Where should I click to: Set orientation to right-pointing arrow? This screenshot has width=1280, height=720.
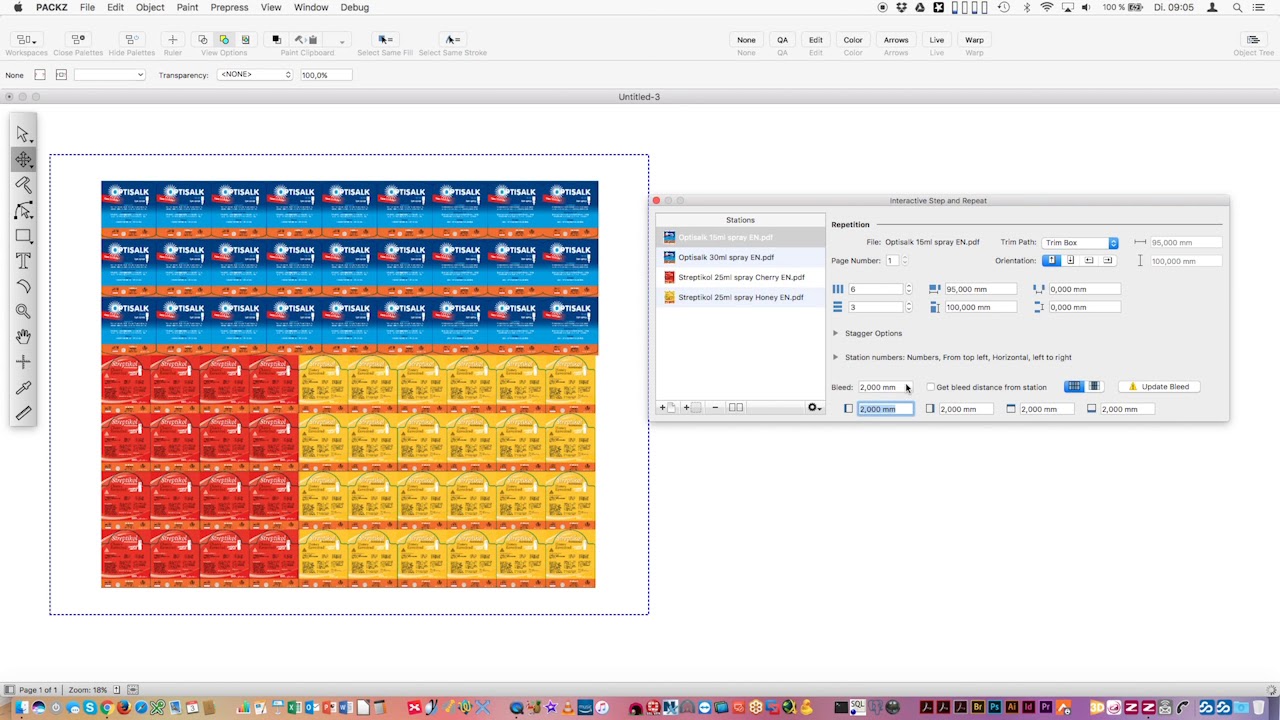tap(1107, 261)
